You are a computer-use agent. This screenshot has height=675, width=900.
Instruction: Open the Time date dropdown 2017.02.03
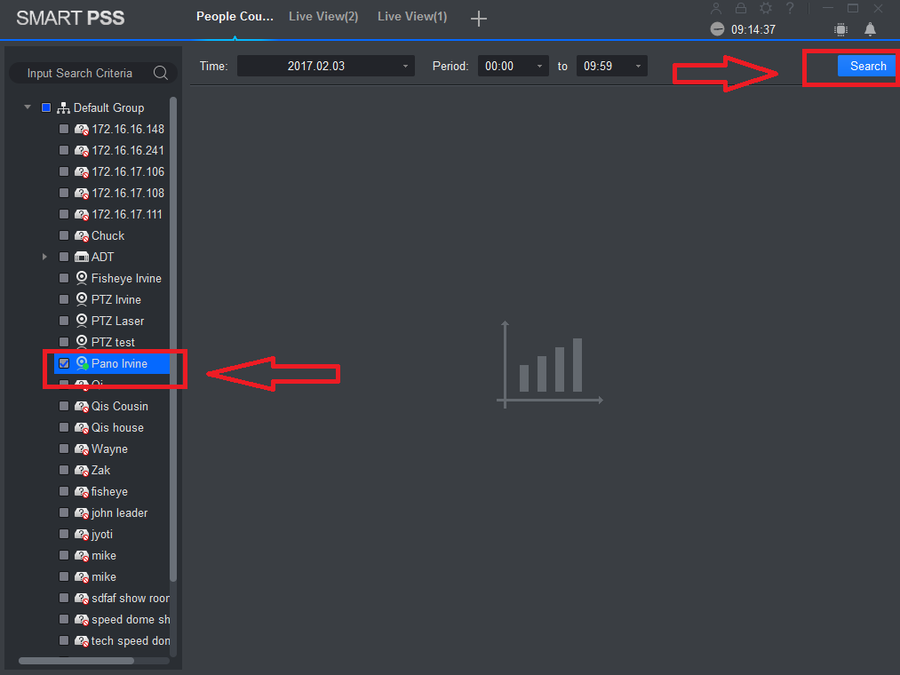point(325,66)
